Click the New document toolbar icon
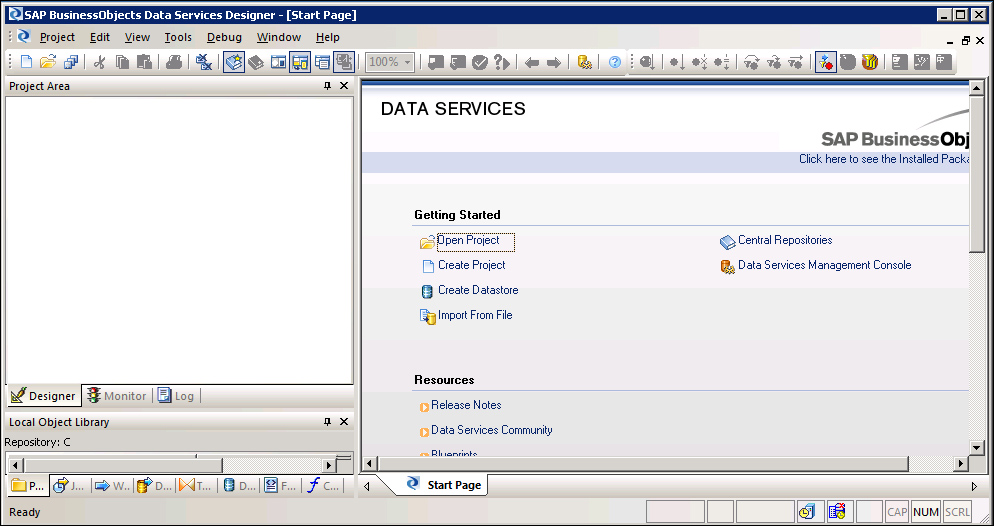Viewport: 994px width, 526px height. [27, 62]
